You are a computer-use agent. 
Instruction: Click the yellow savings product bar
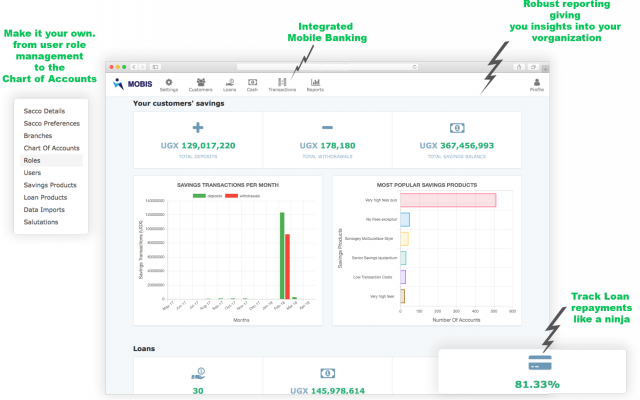click(404, 239)
